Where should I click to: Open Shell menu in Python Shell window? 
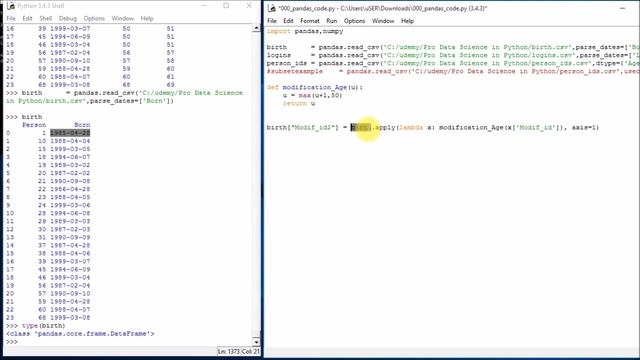(x=45, y=18)
